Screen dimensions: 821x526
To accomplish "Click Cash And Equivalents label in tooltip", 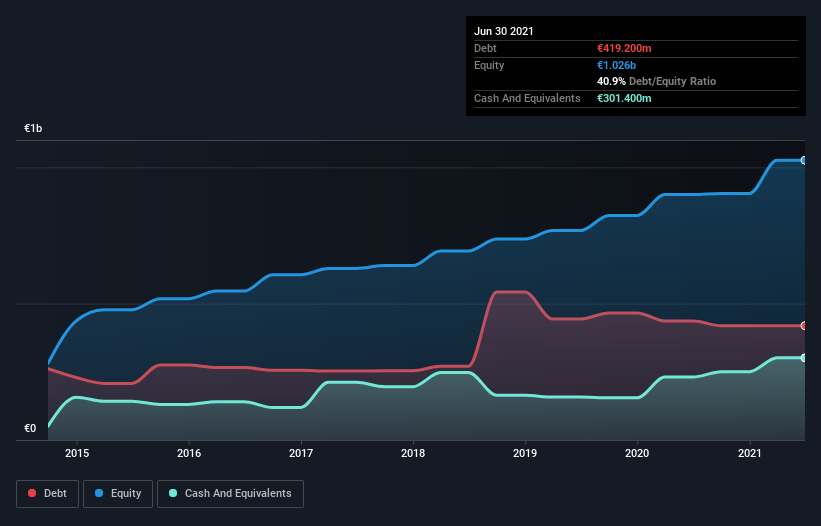I will point(527,98).
